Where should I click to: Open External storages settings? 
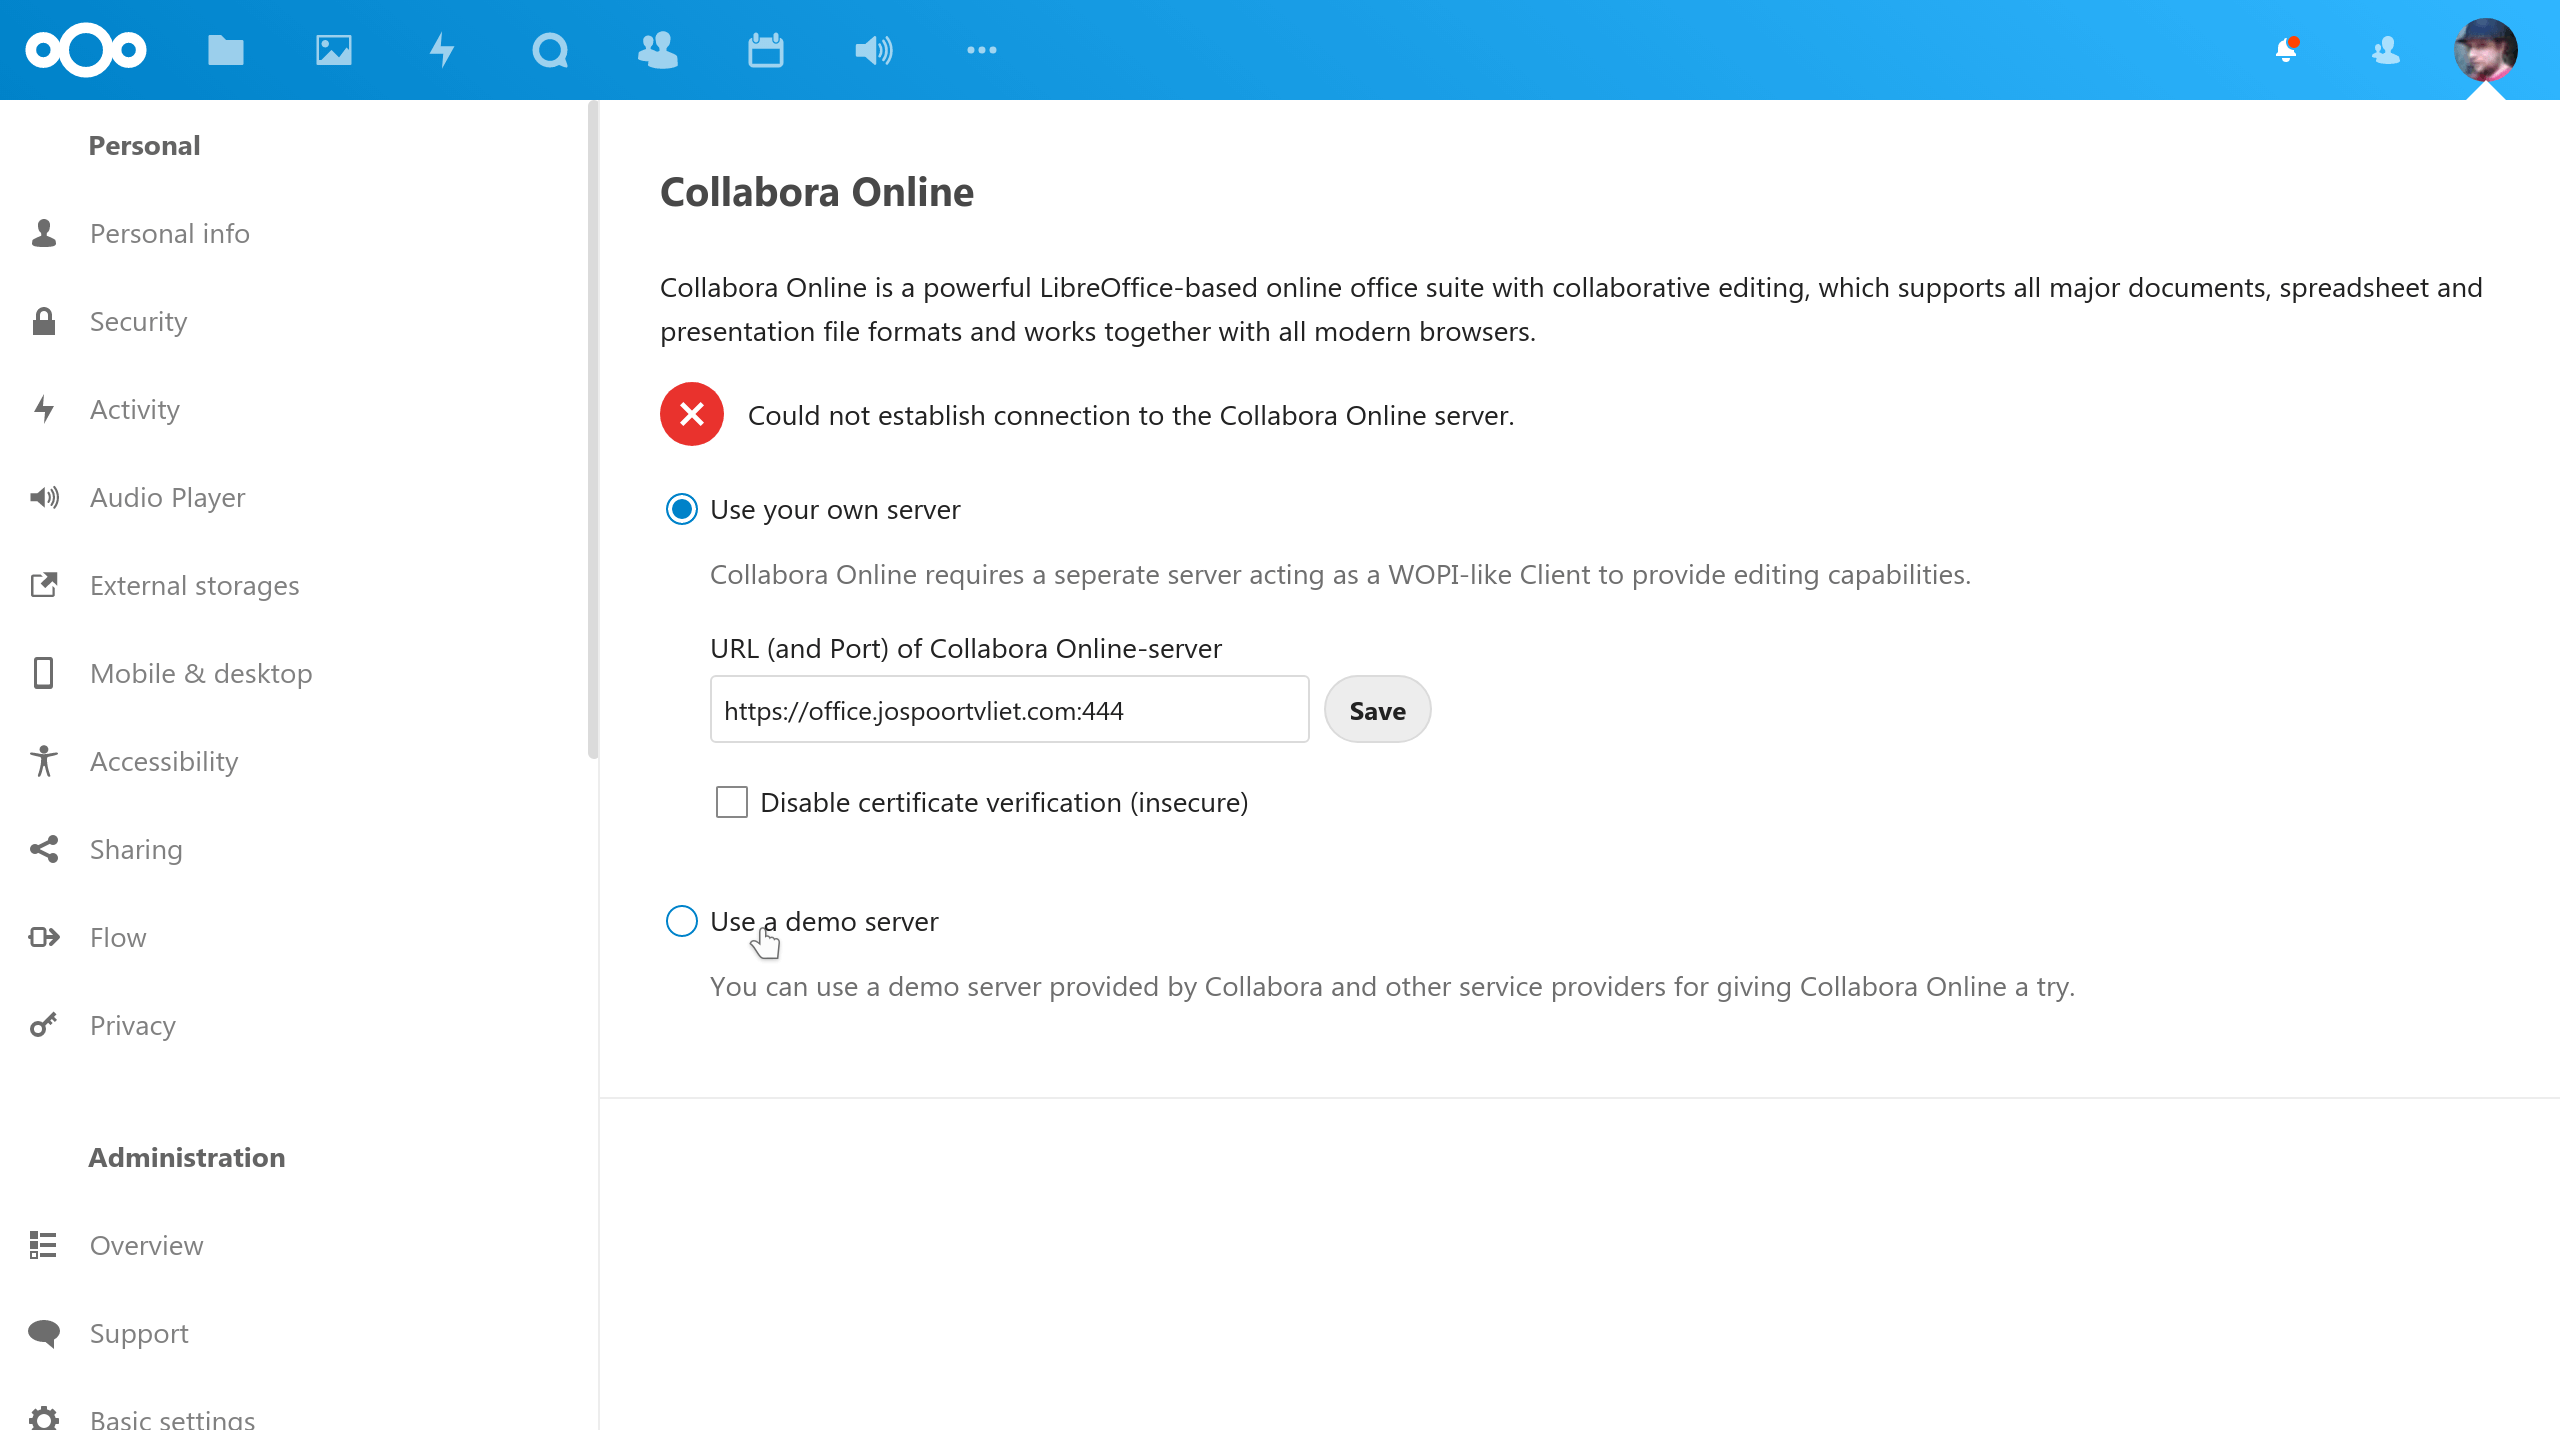(x=195, y=585)
